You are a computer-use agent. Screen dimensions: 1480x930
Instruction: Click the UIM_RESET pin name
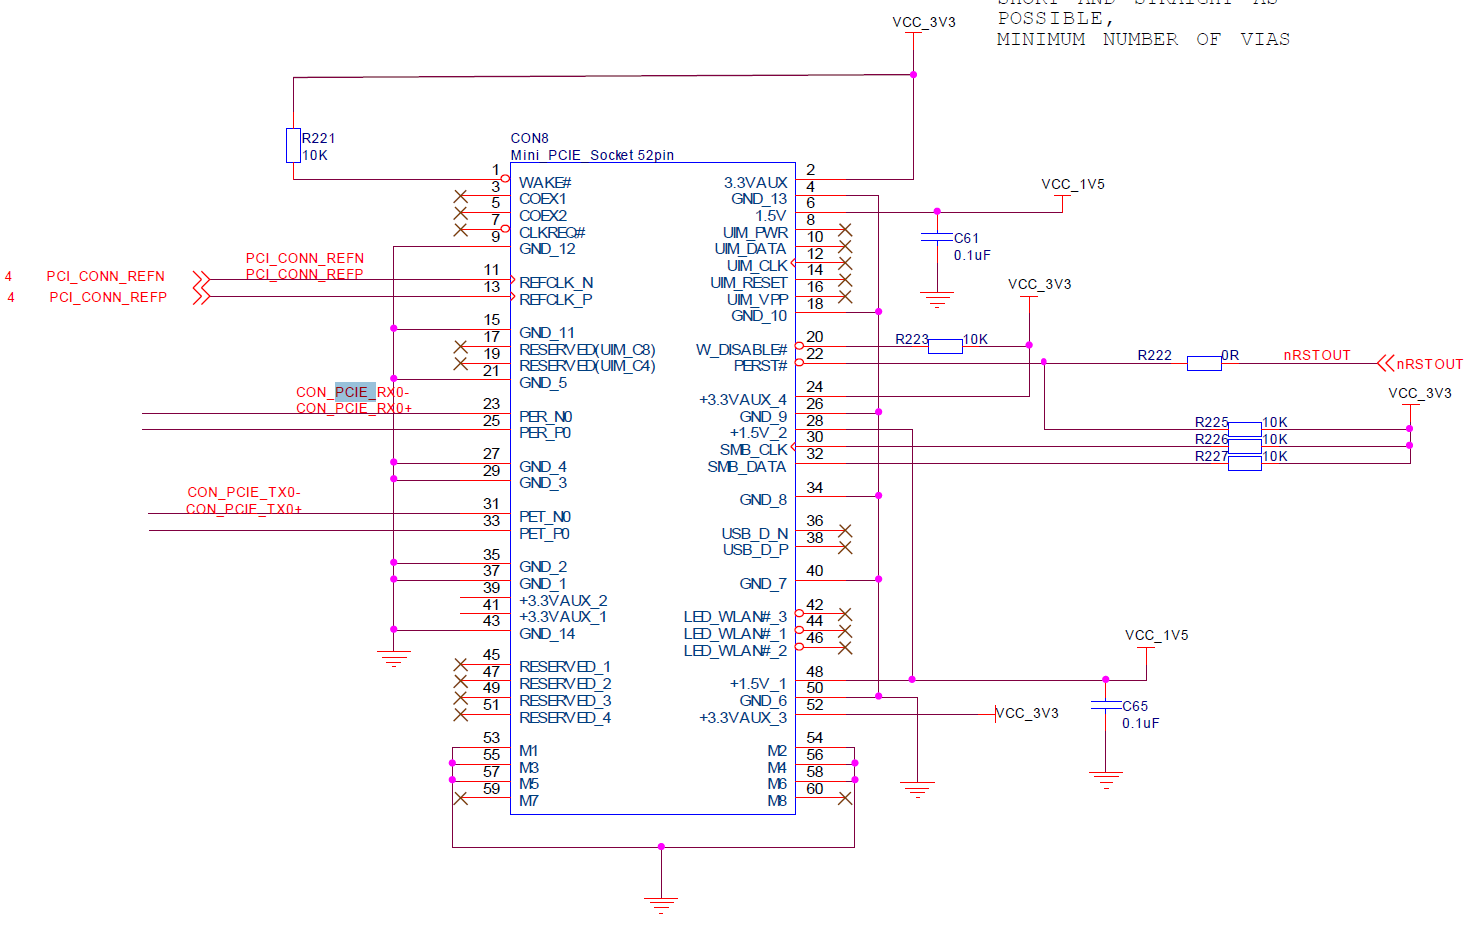pos(748,283)
